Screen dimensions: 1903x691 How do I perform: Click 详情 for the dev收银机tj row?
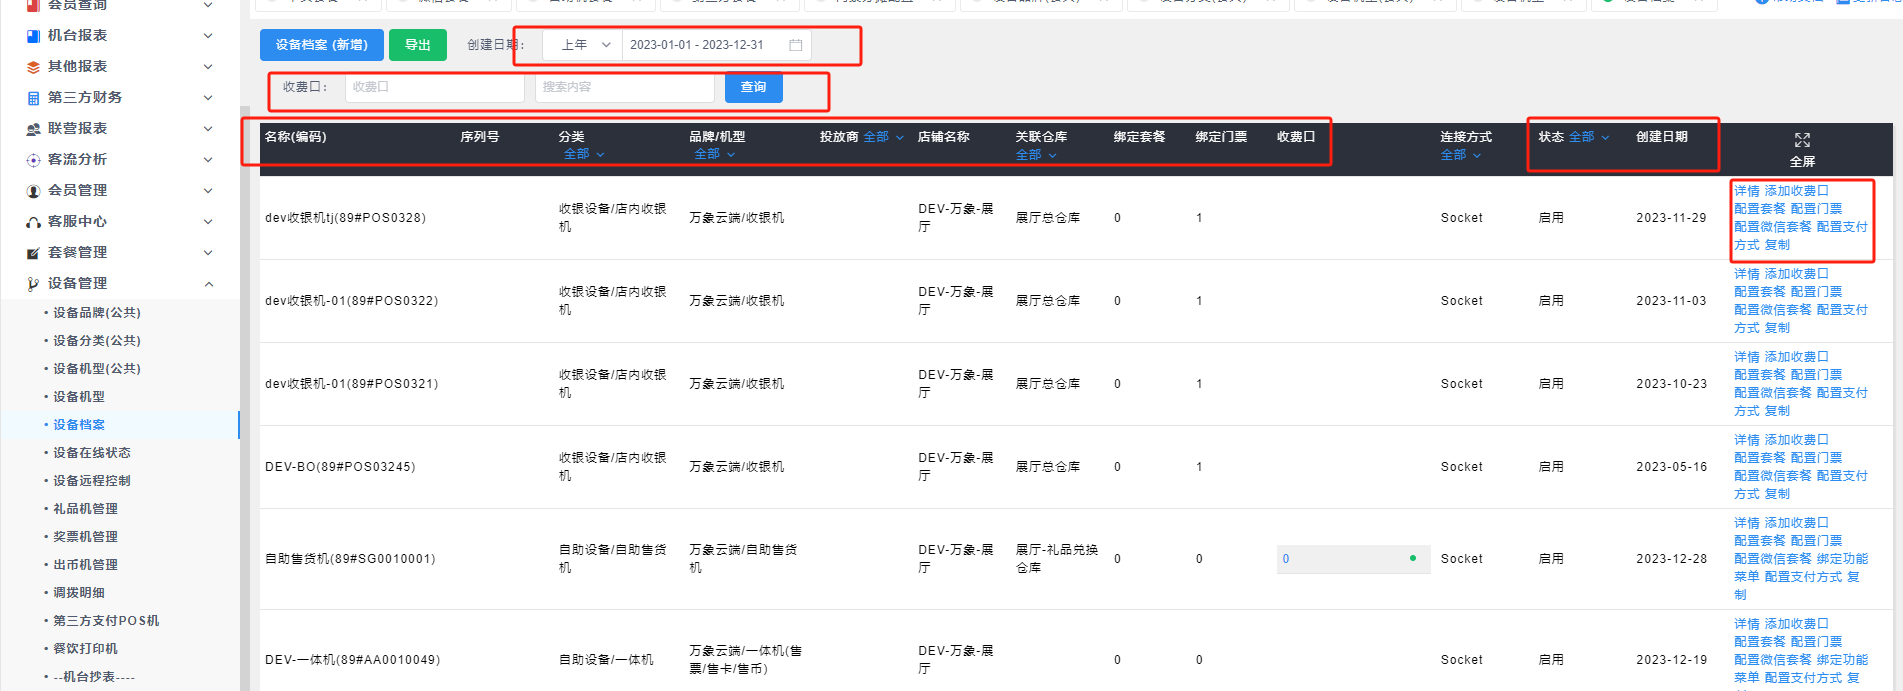(1746, 191)
